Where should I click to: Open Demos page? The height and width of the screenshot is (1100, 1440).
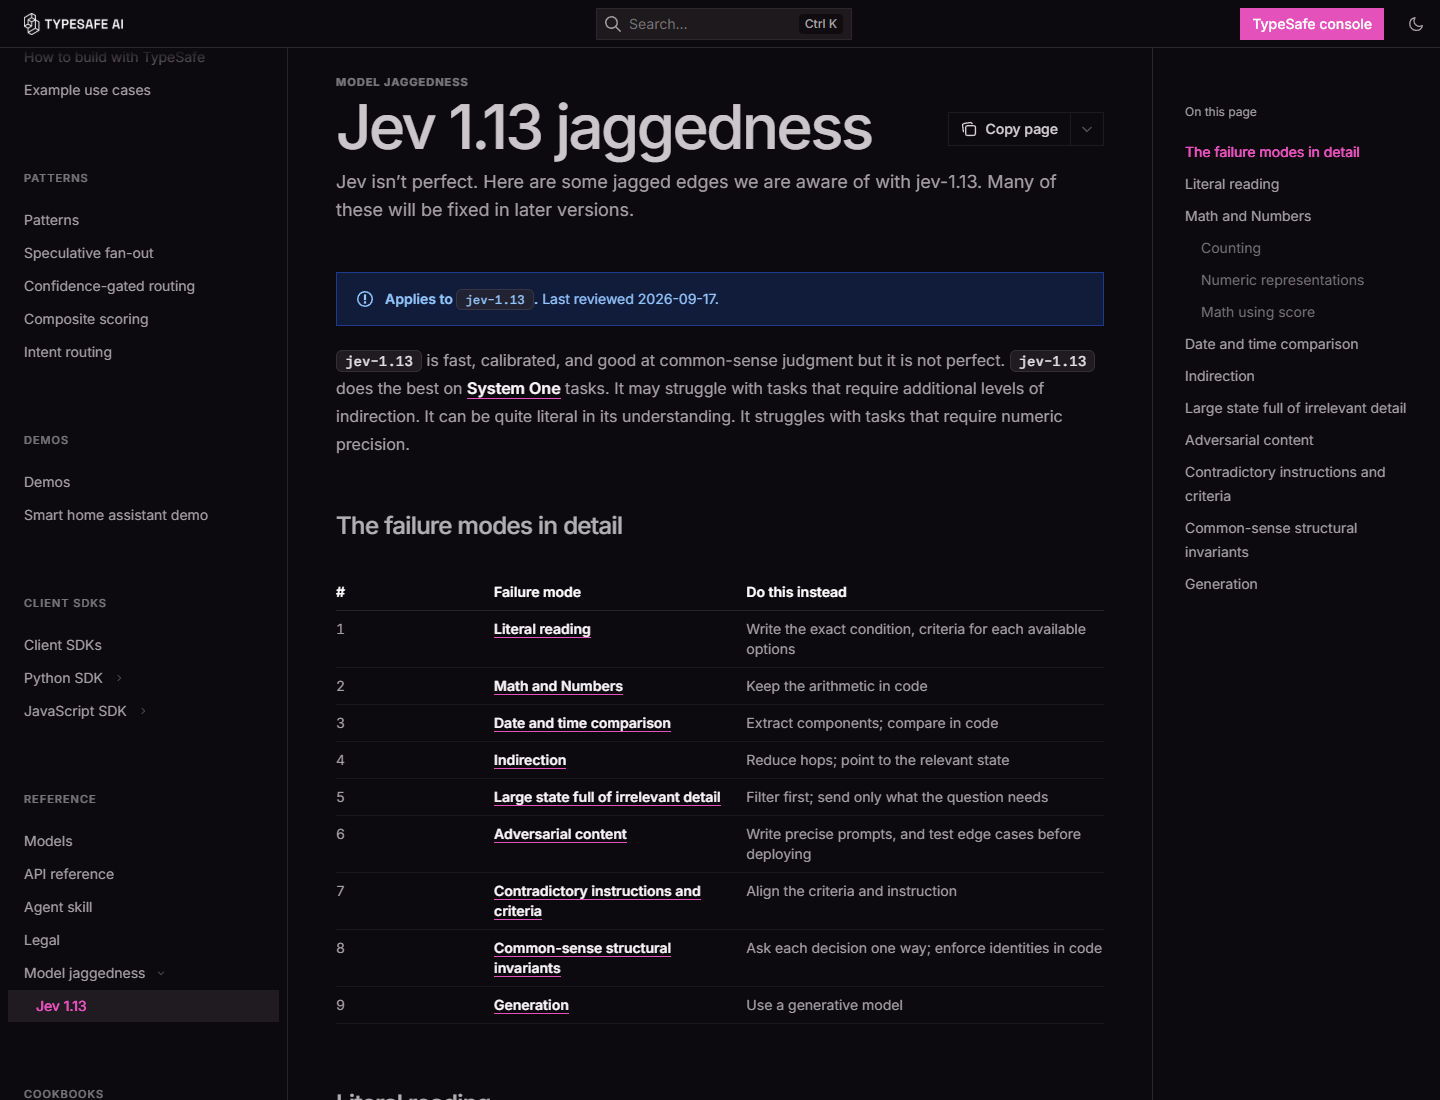47,482
